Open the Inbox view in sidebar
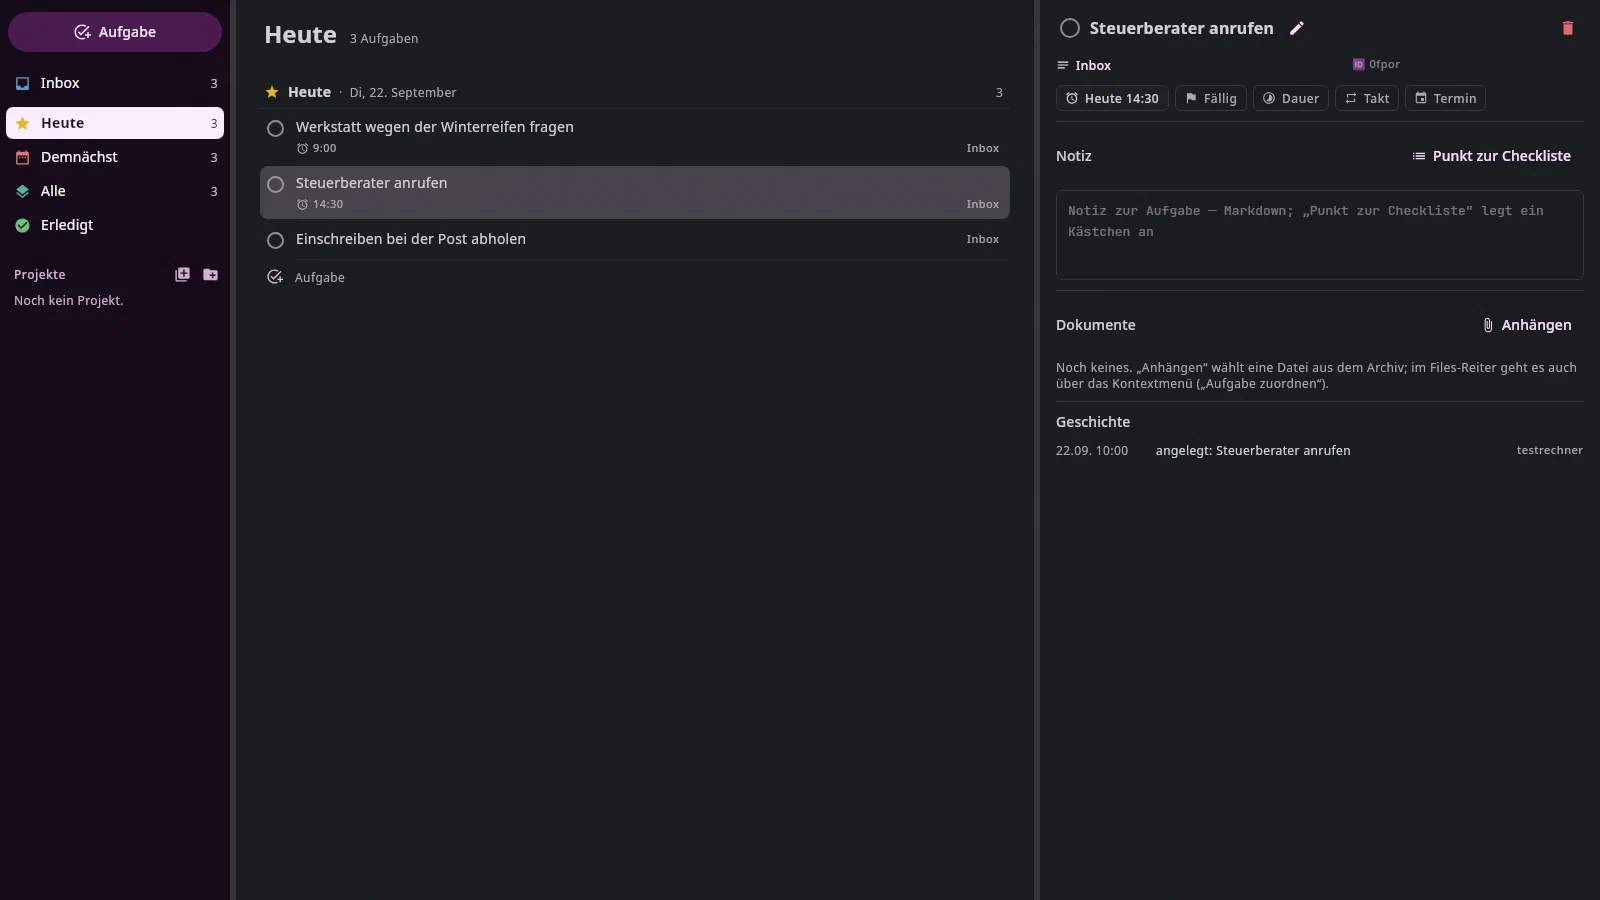 tap(115, 83)
